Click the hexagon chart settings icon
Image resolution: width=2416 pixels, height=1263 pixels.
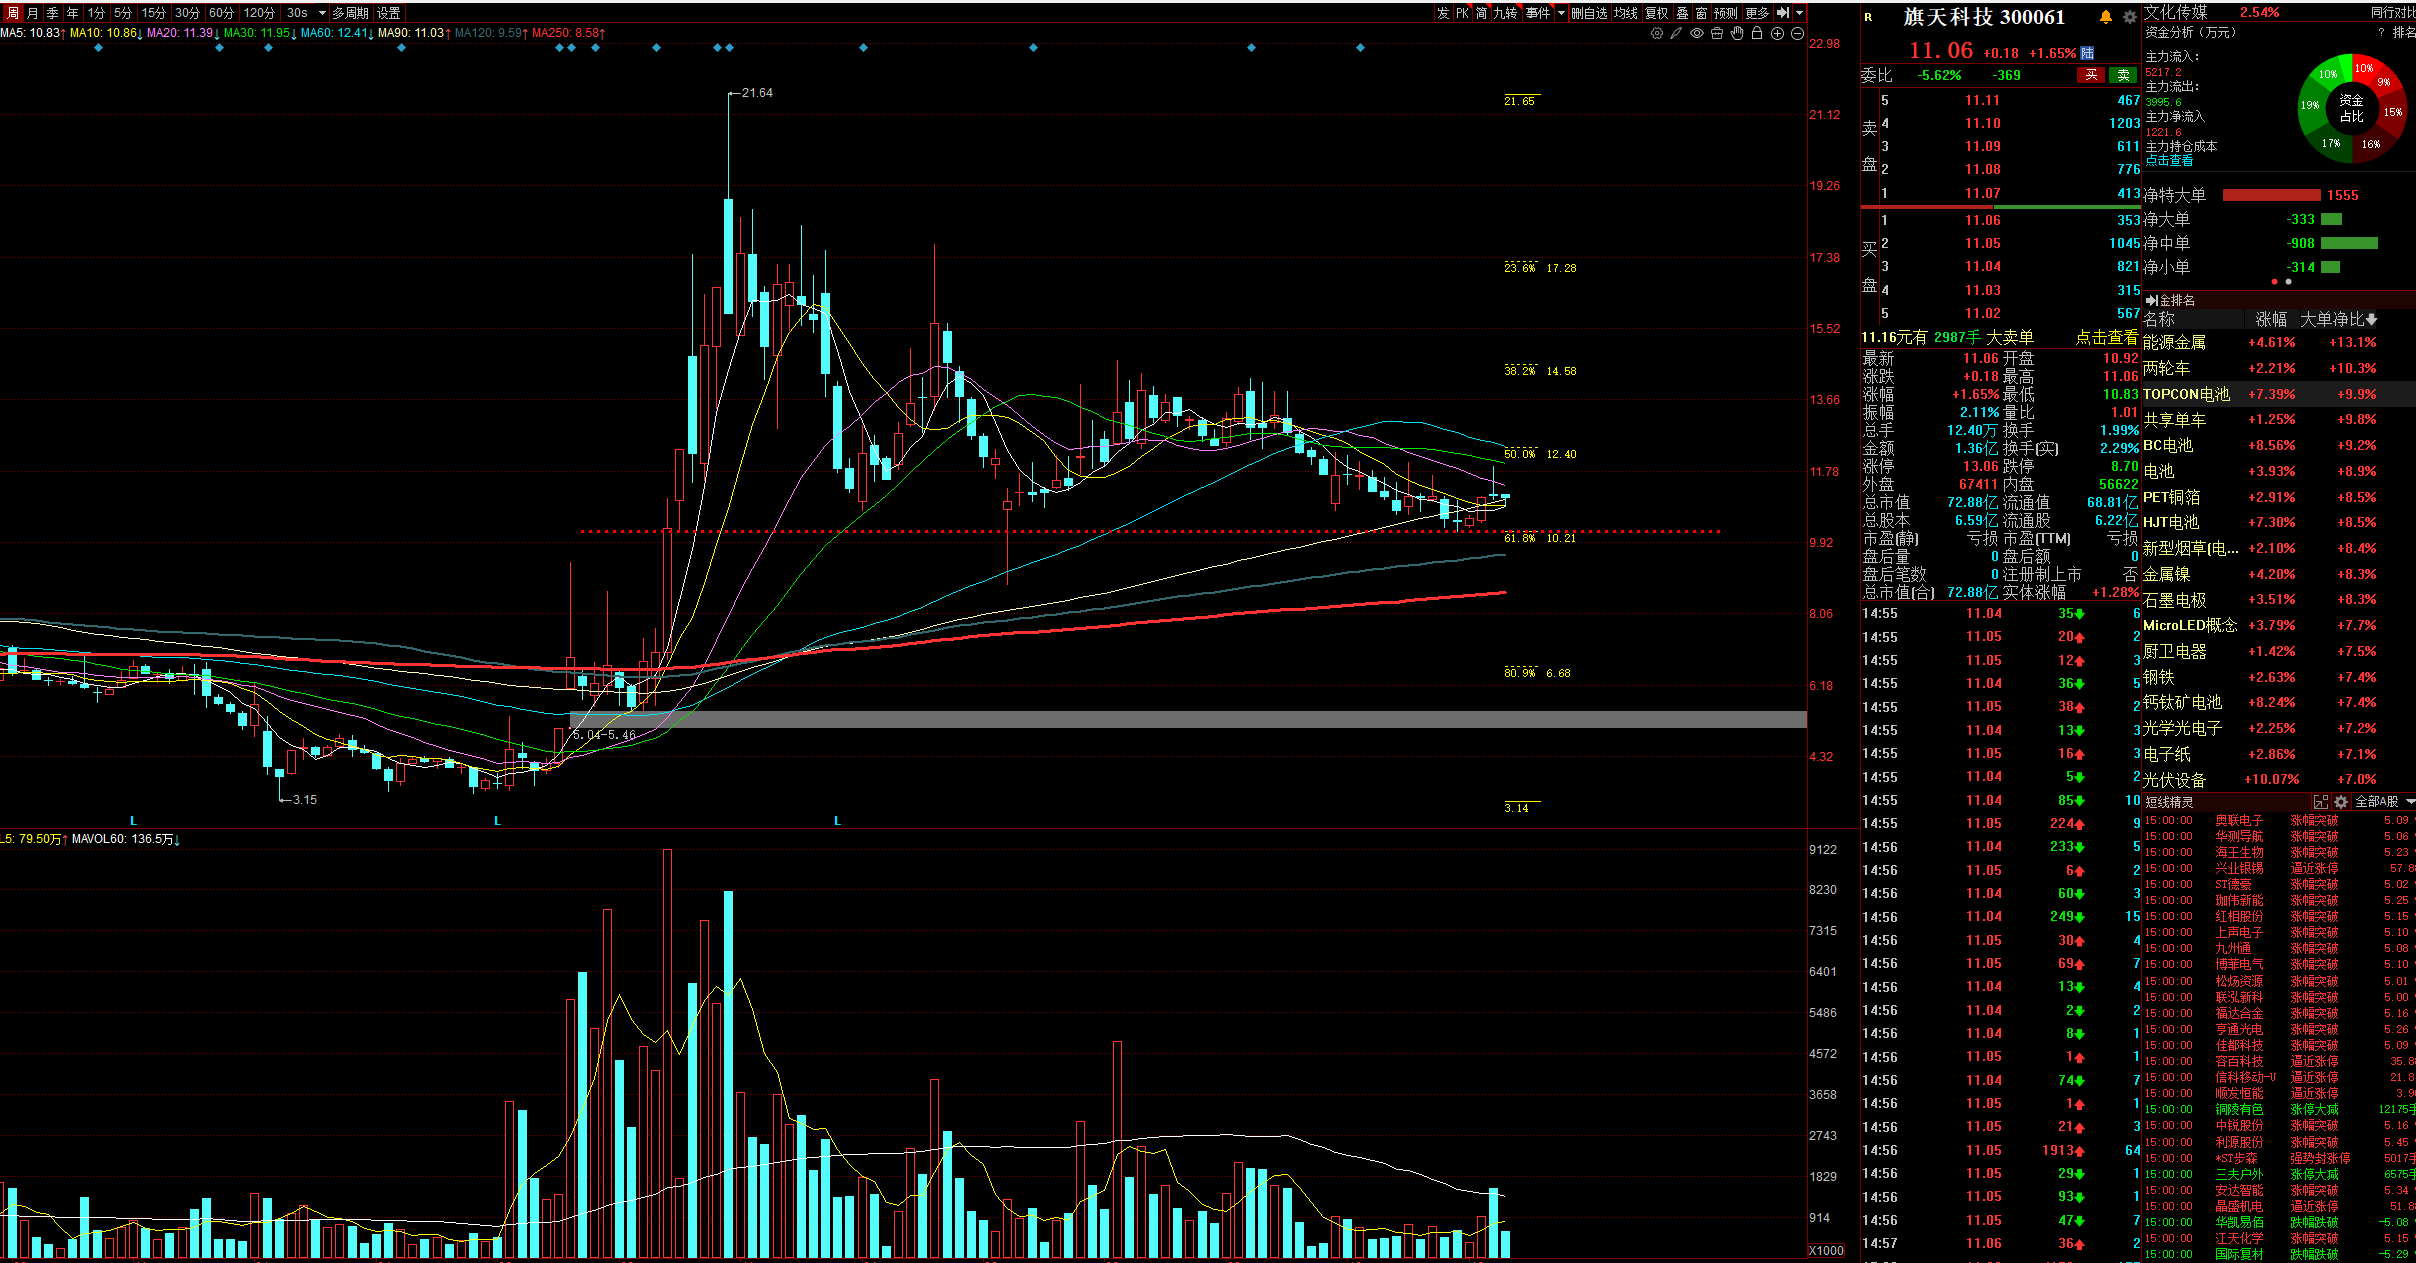click(x=1657, y=33)
